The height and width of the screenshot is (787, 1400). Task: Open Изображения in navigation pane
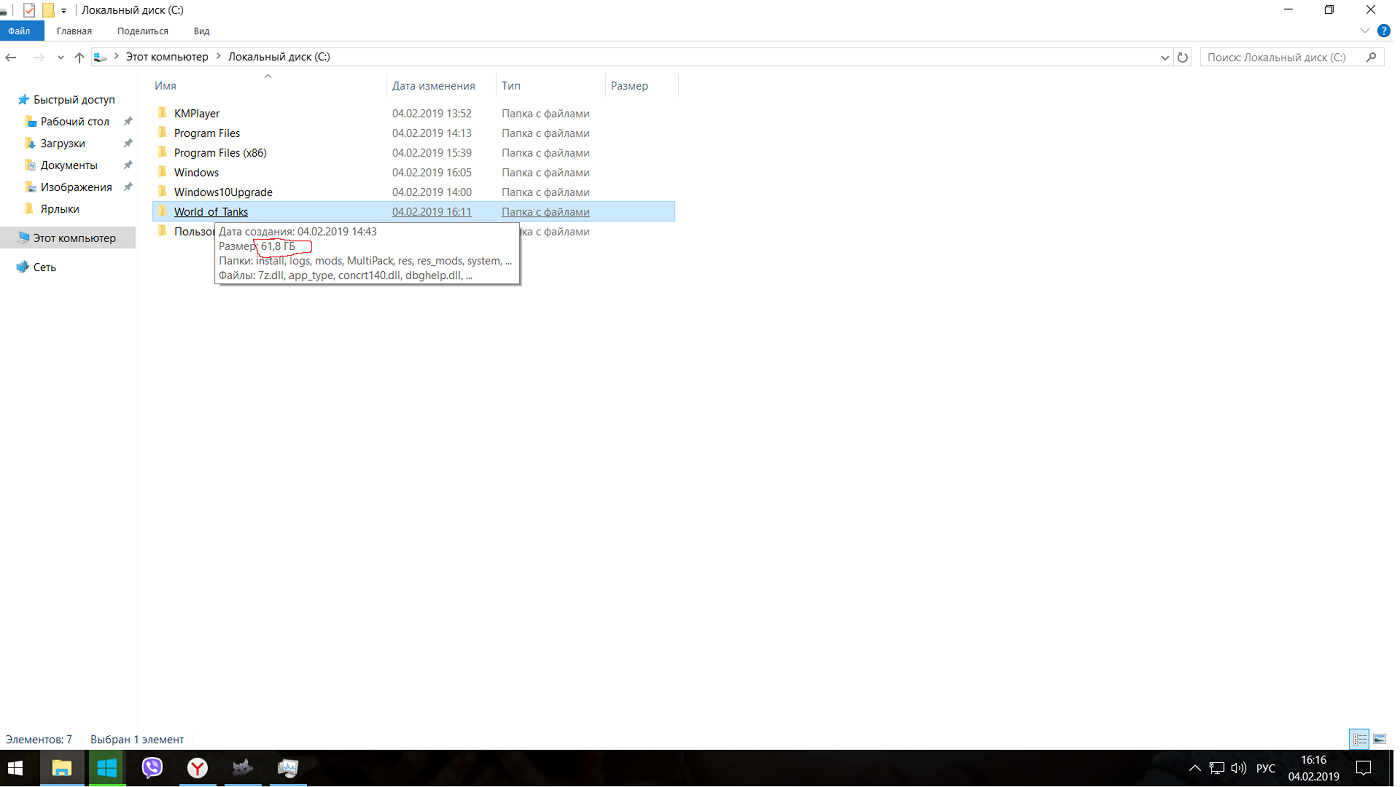click(76, 187)
